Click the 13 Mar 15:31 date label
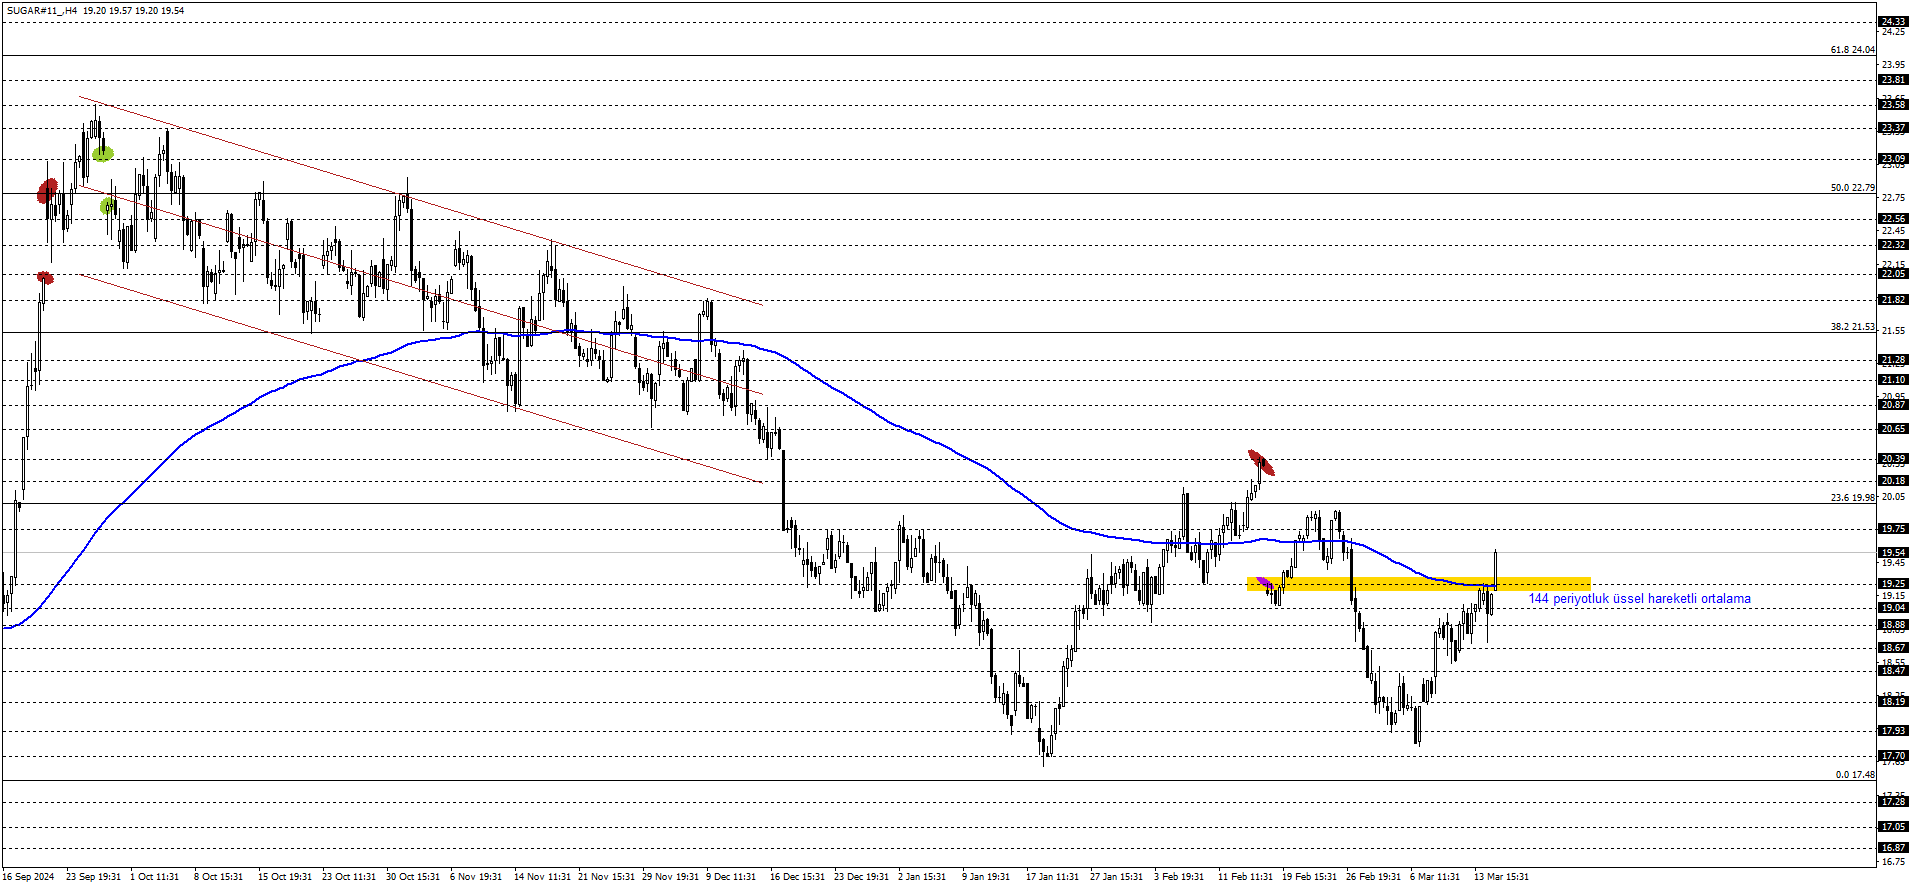Viewport: 1916px width, 888px height. 1501,877
